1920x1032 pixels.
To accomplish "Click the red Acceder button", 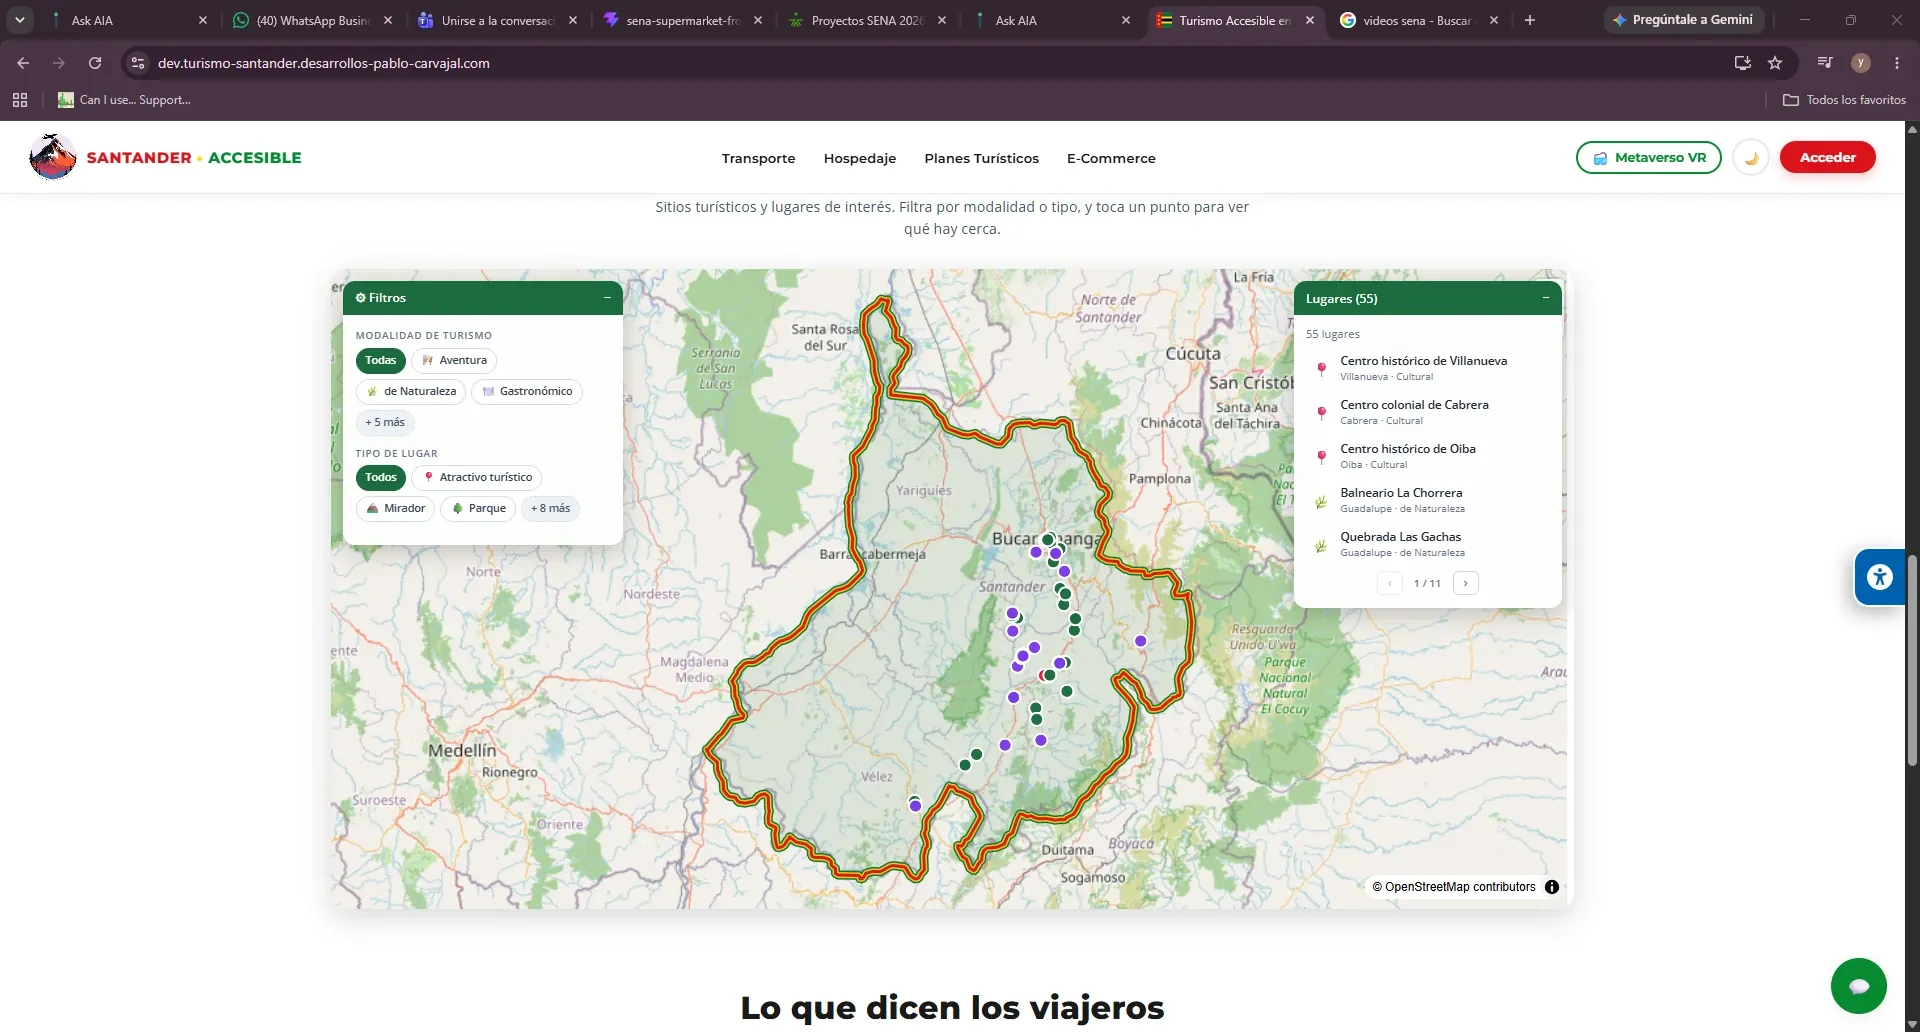I will click(x=1827, y=157).
